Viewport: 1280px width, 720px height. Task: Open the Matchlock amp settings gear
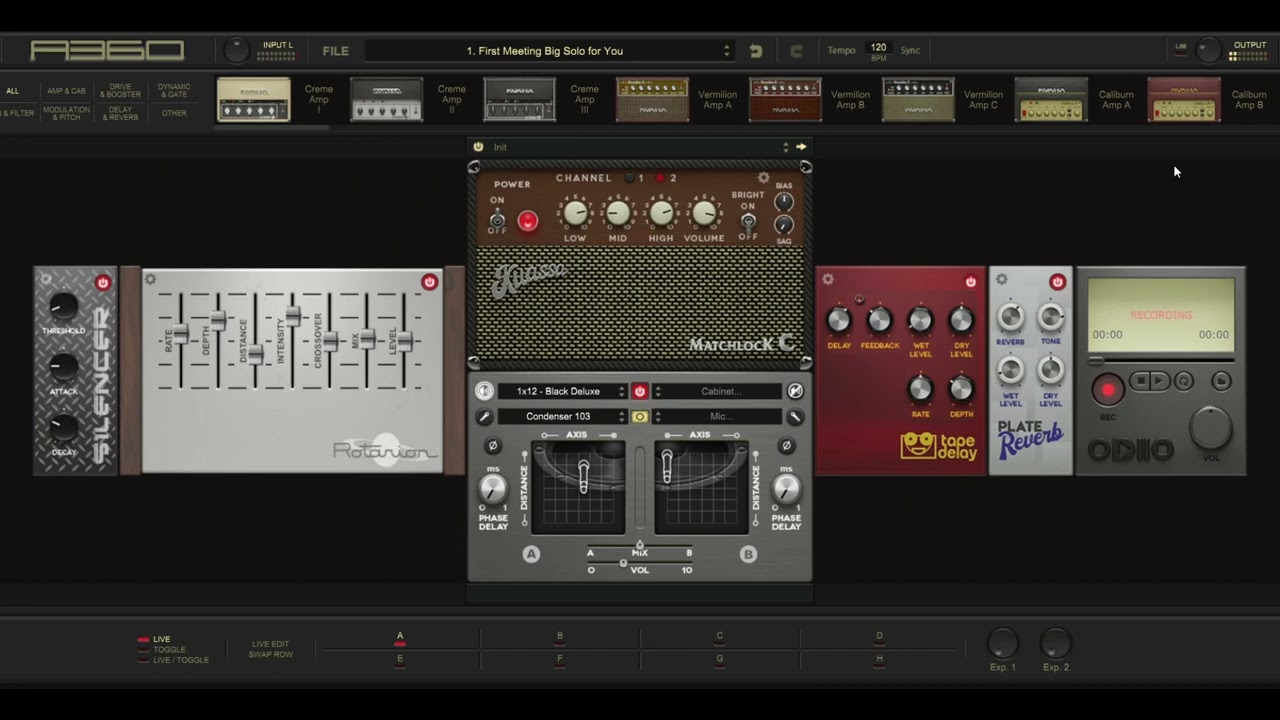(x=764, y=178)
